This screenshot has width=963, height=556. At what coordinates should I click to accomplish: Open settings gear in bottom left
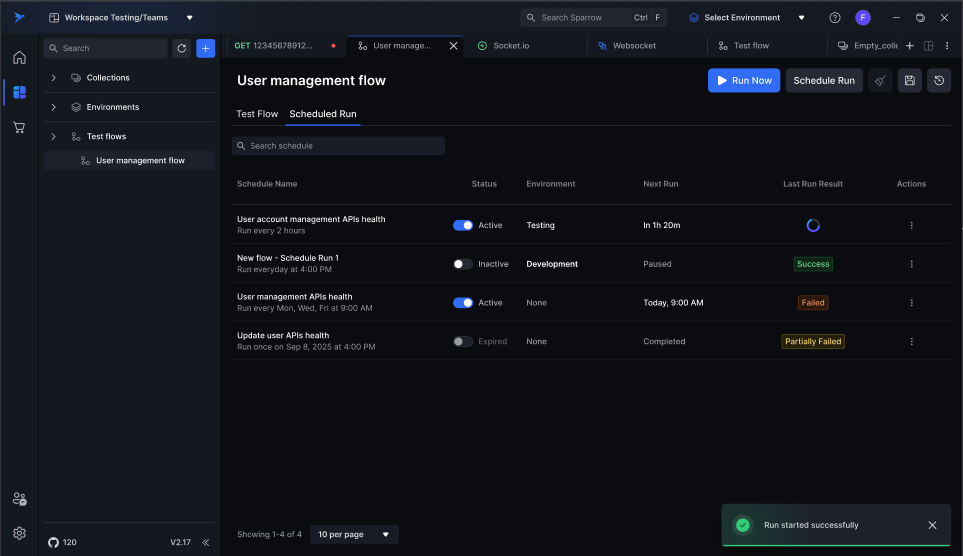19,533
